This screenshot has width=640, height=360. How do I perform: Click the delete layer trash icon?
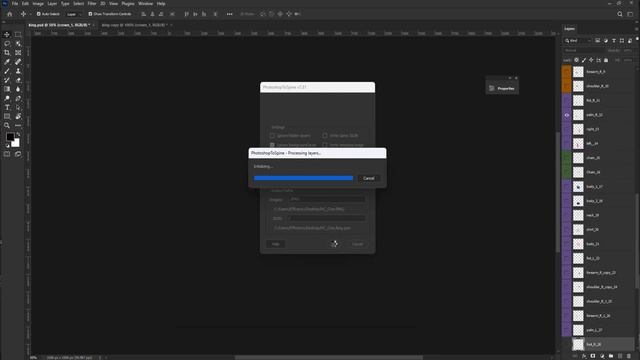click(629, 356)
